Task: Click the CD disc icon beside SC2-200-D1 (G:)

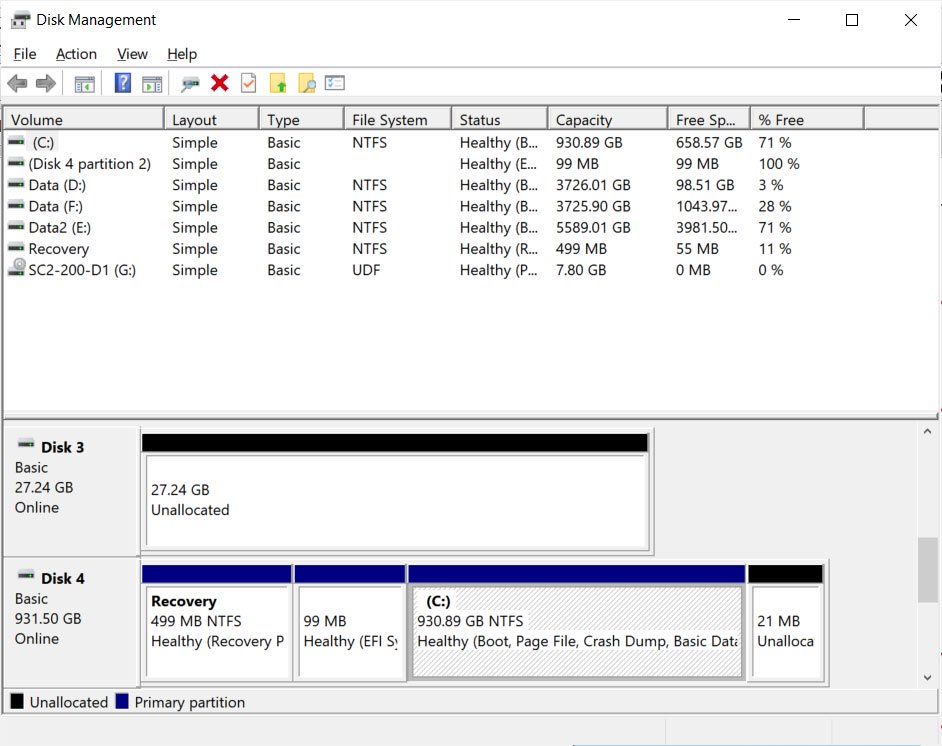Action: pos(16,269)
